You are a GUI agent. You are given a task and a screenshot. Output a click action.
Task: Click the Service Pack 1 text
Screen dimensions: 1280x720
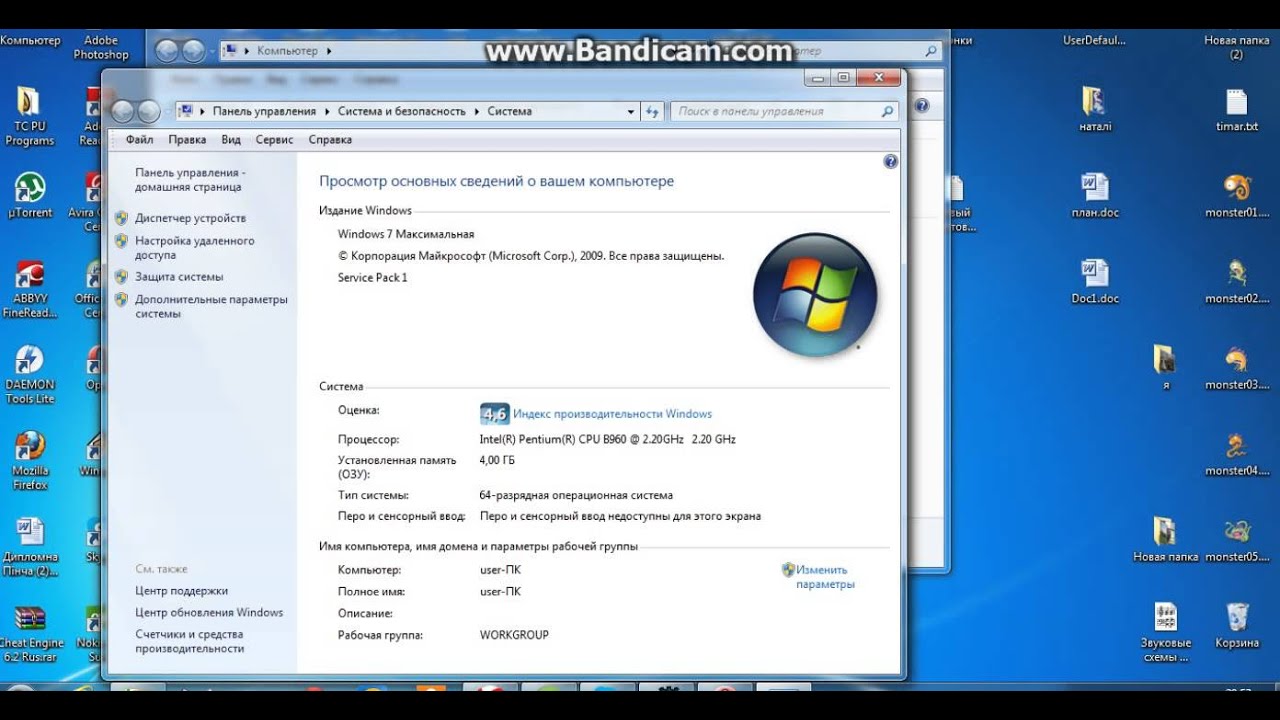coord(373,278)
